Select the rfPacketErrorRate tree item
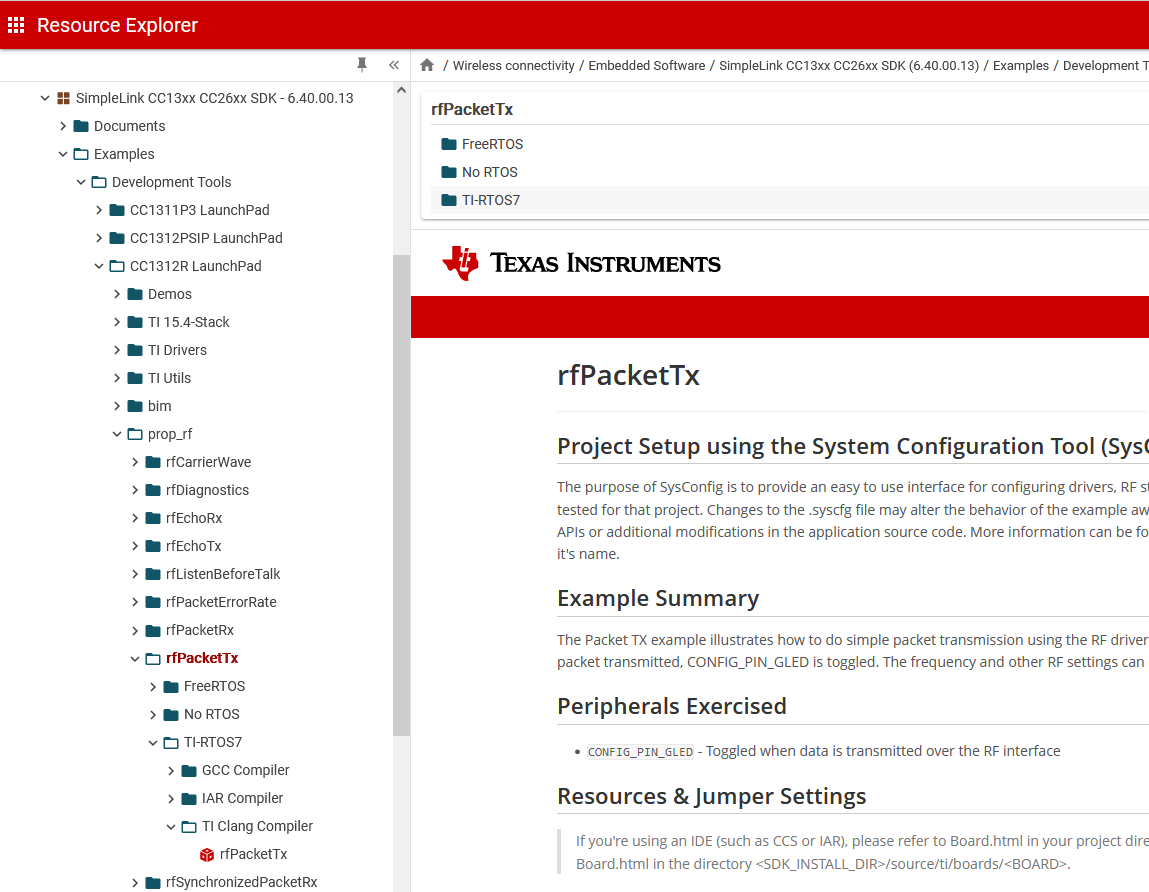The image size is (1149, 892). (x=221, y=602)
